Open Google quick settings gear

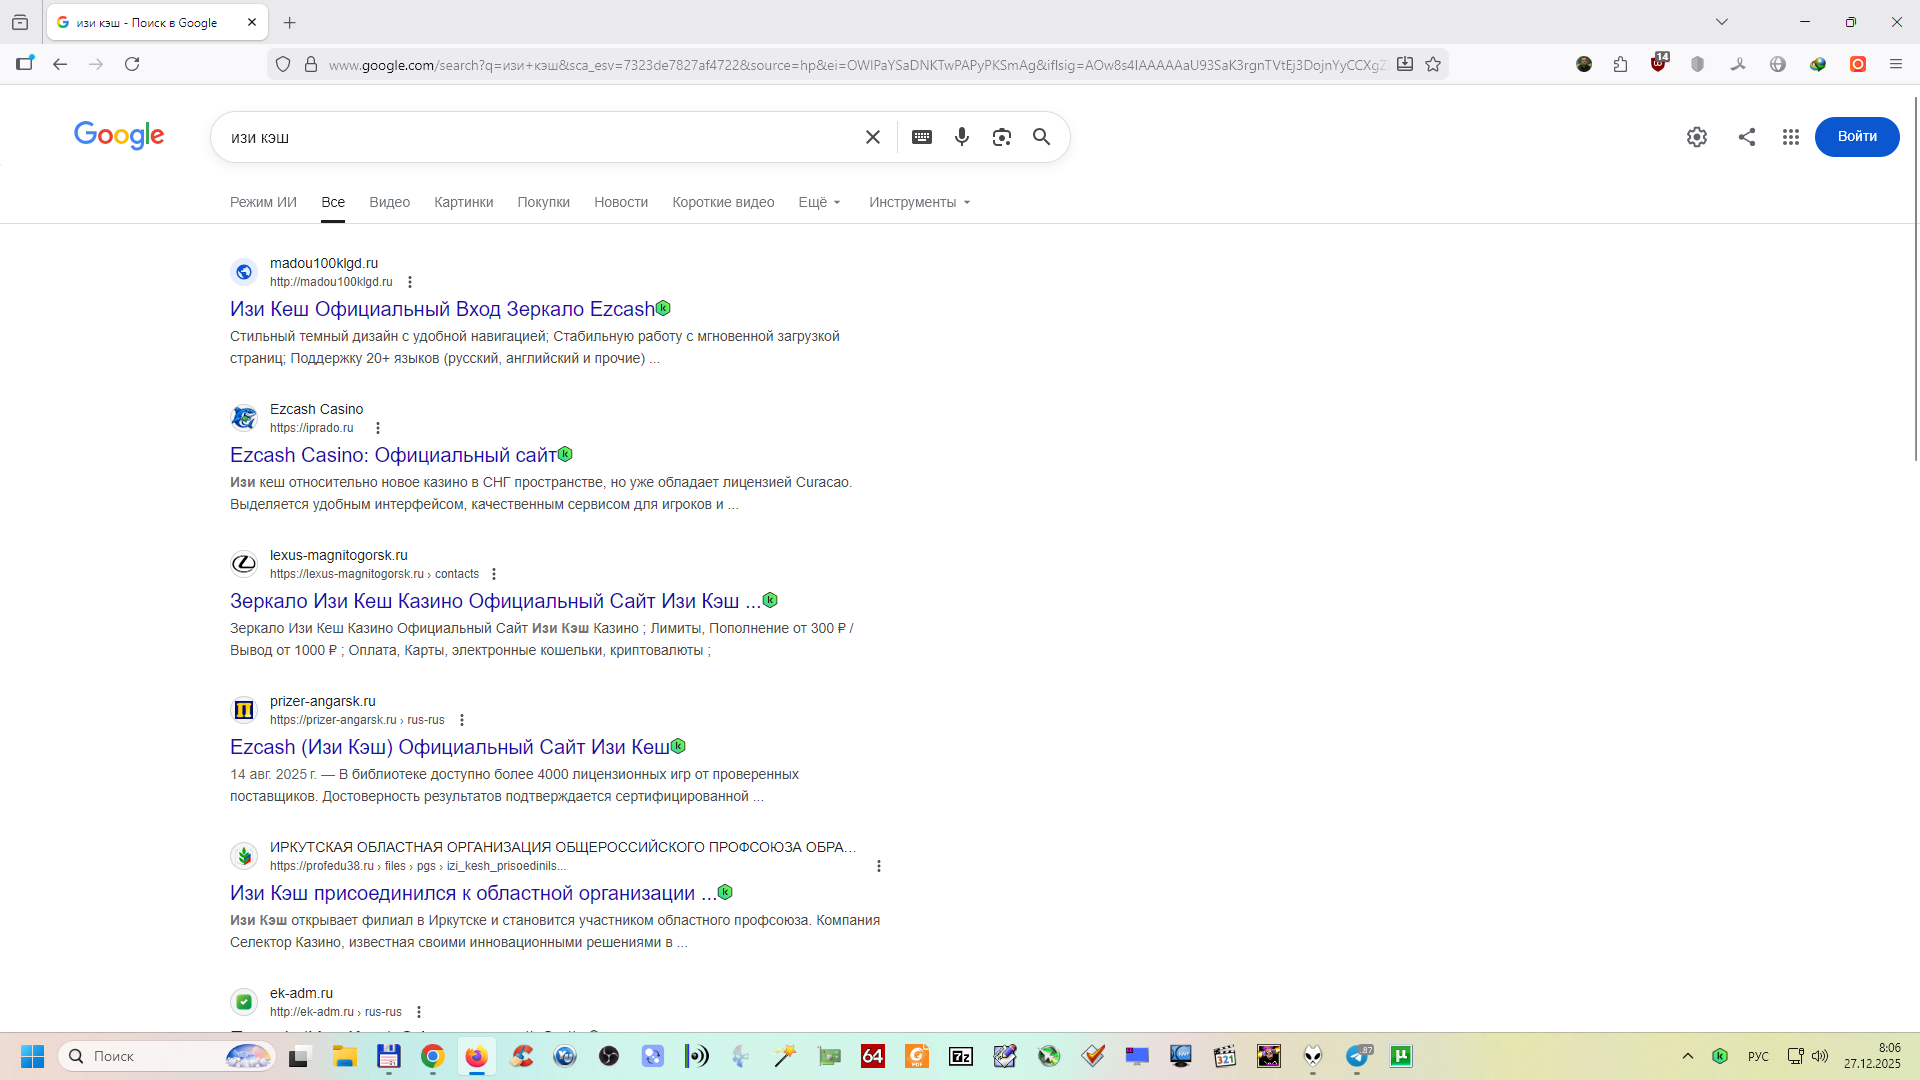tap(1696, 137)
